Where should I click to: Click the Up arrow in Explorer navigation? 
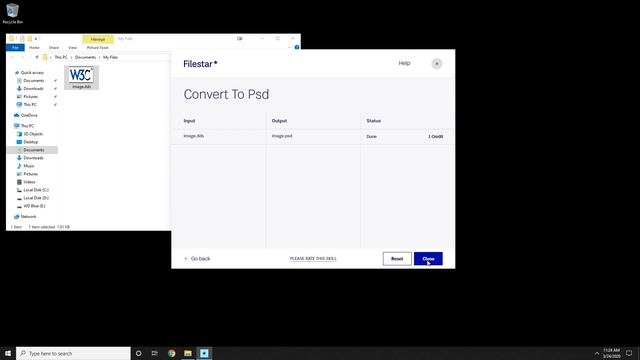coord(37,57)
